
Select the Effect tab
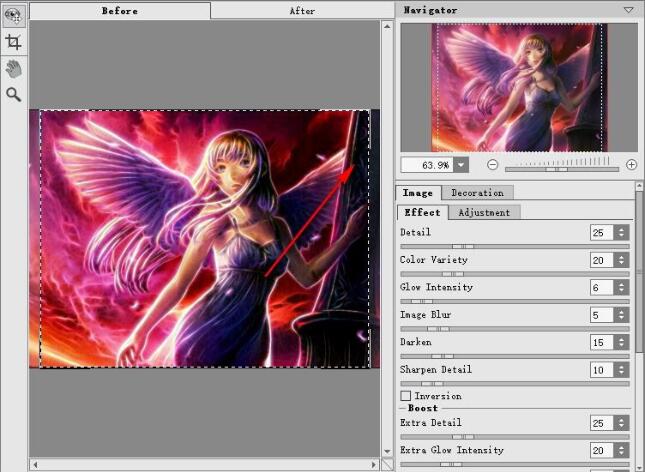tap(422, 212)
